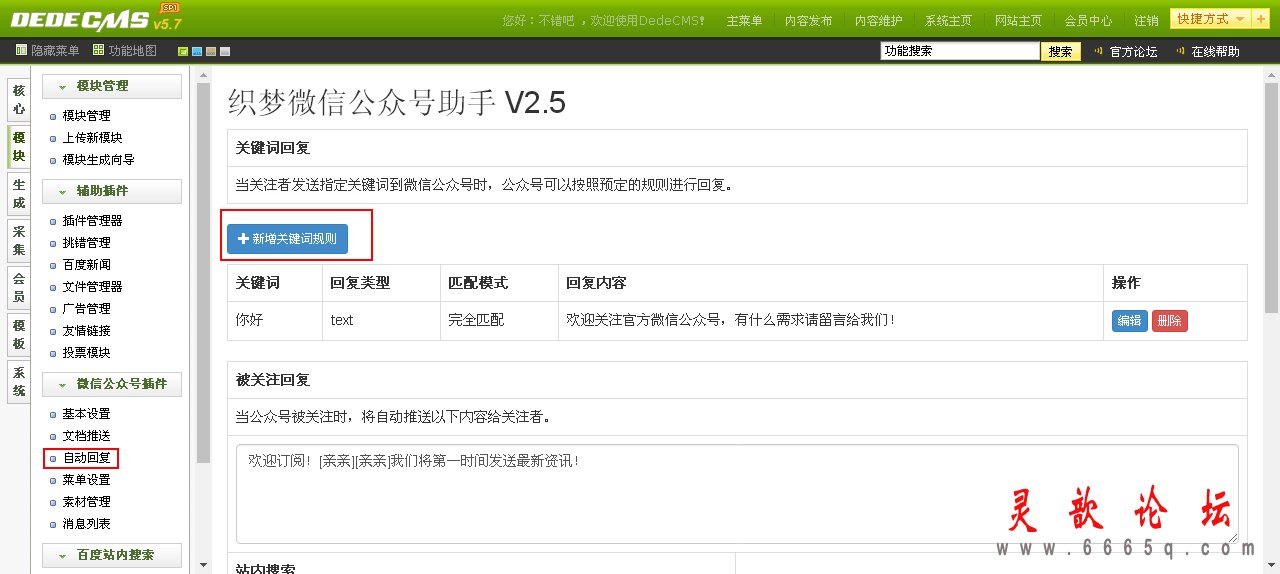Open 会员中心 in top navigation
The width and height of the screenshot is (1280, 574).
(x=1088, y=21)
